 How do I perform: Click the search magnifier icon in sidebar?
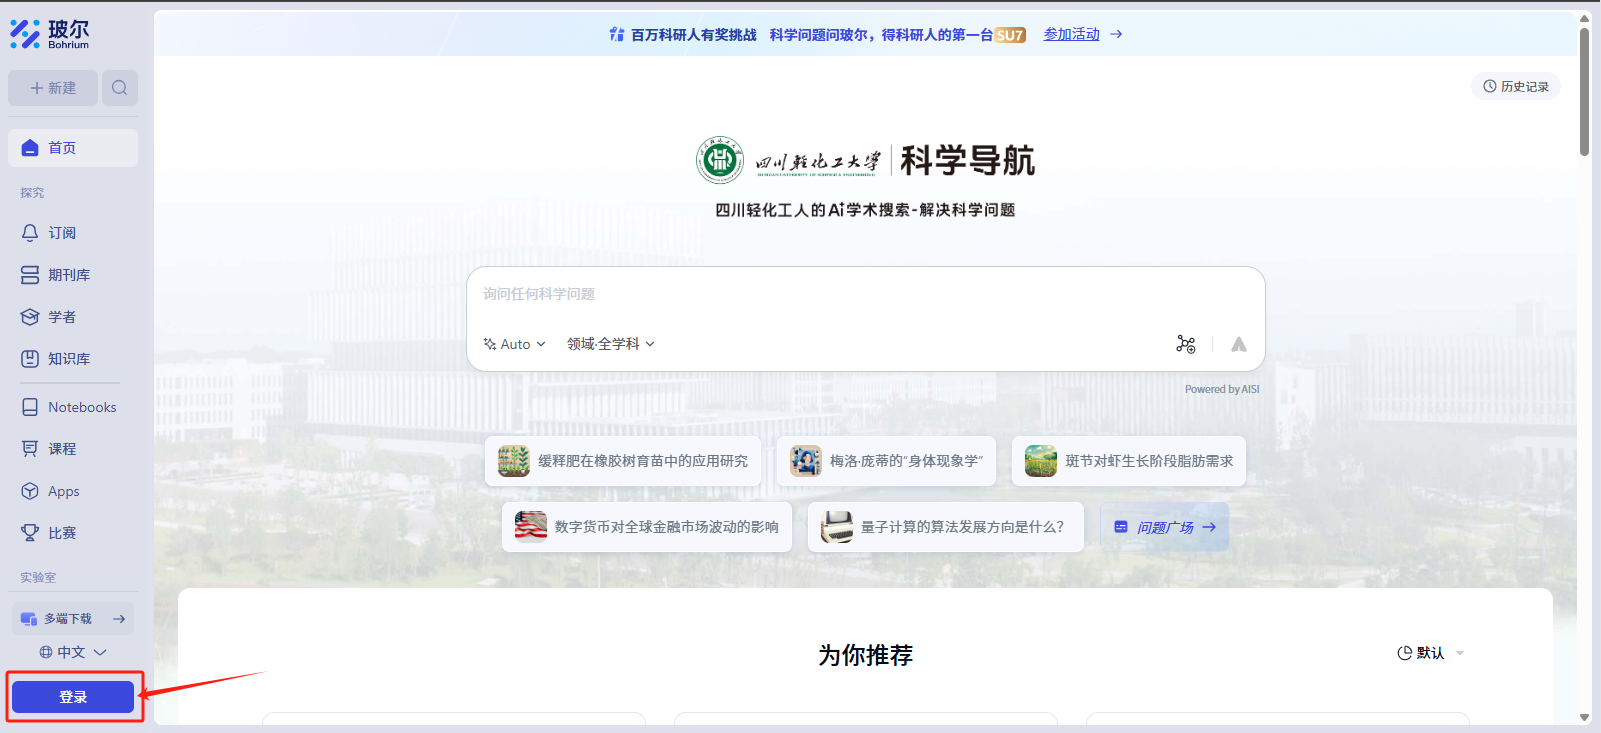click(119, 88)
